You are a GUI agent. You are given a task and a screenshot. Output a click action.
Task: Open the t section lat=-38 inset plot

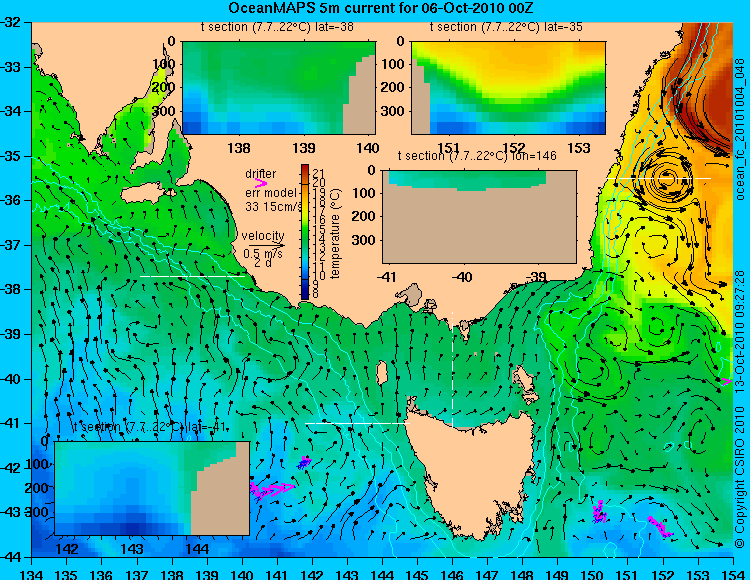[279, 88]
